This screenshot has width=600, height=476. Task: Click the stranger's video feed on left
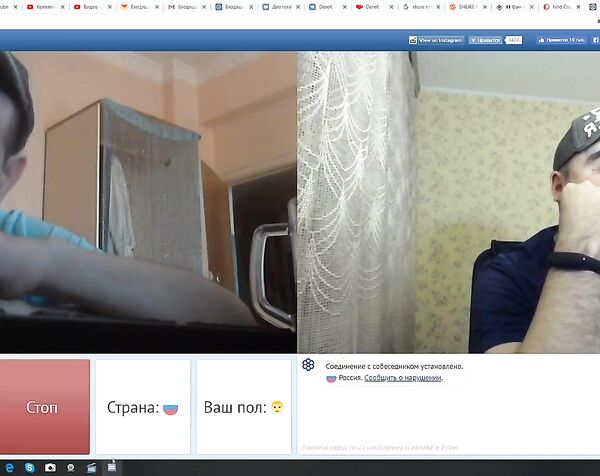(x=148, y=200)
